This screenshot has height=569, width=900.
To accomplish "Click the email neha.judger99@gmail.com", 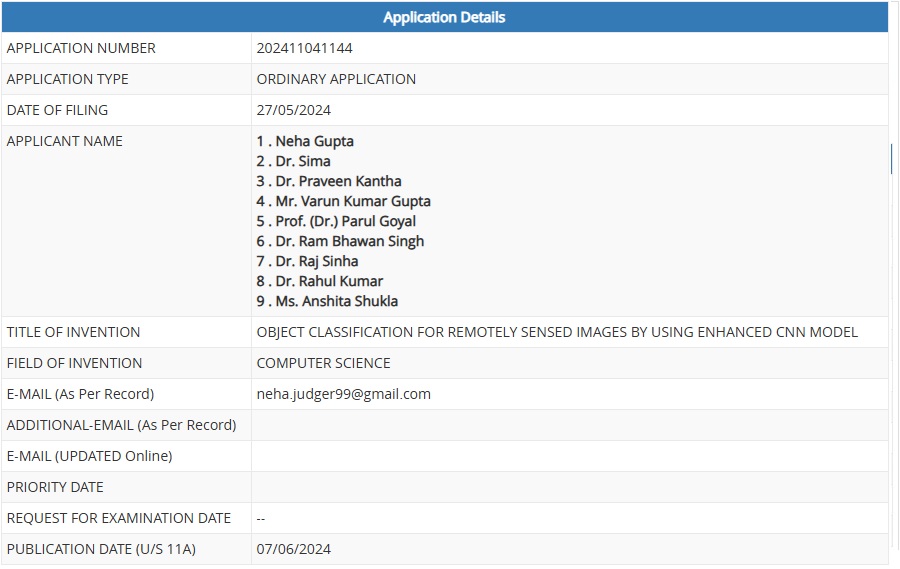I will pos(343,394).
